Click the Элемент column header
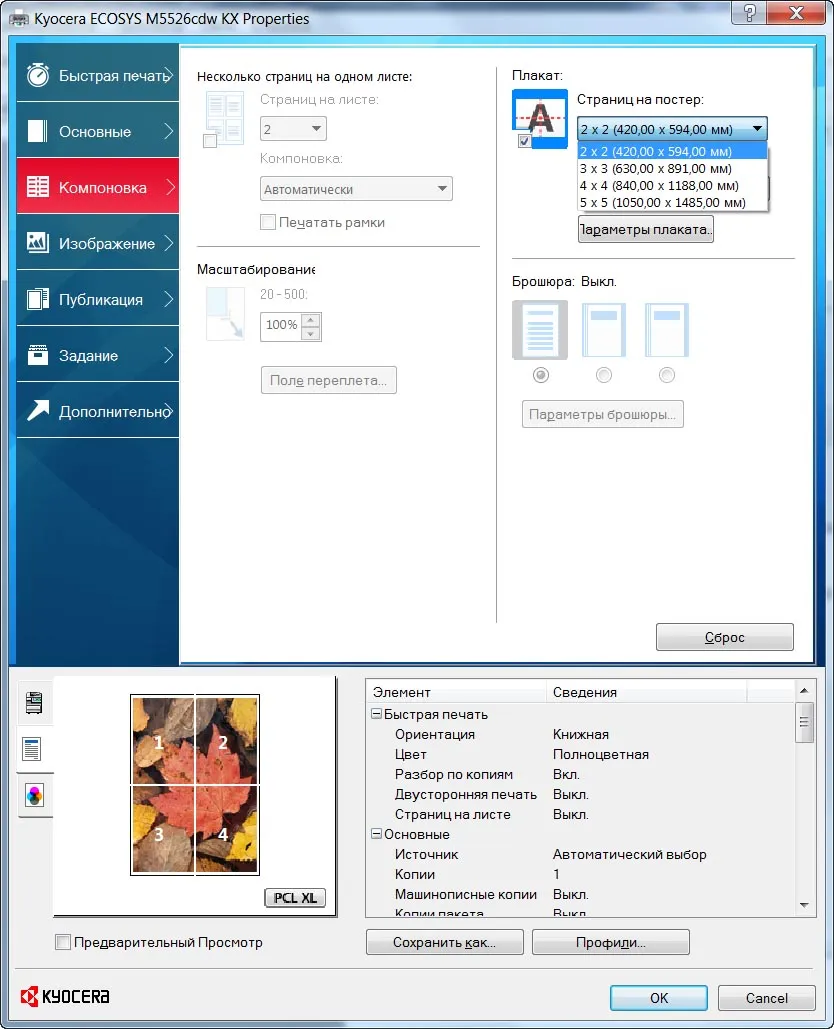The height and width of the screenshot is (1029, 834). 456,692
